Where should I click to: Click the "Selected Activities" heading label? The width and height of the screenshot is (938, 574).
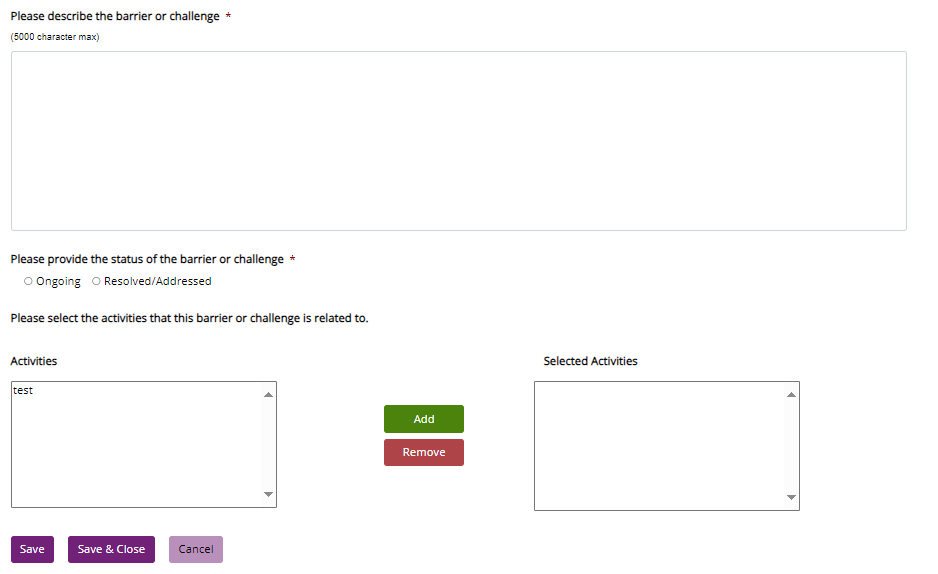(590, 361)
